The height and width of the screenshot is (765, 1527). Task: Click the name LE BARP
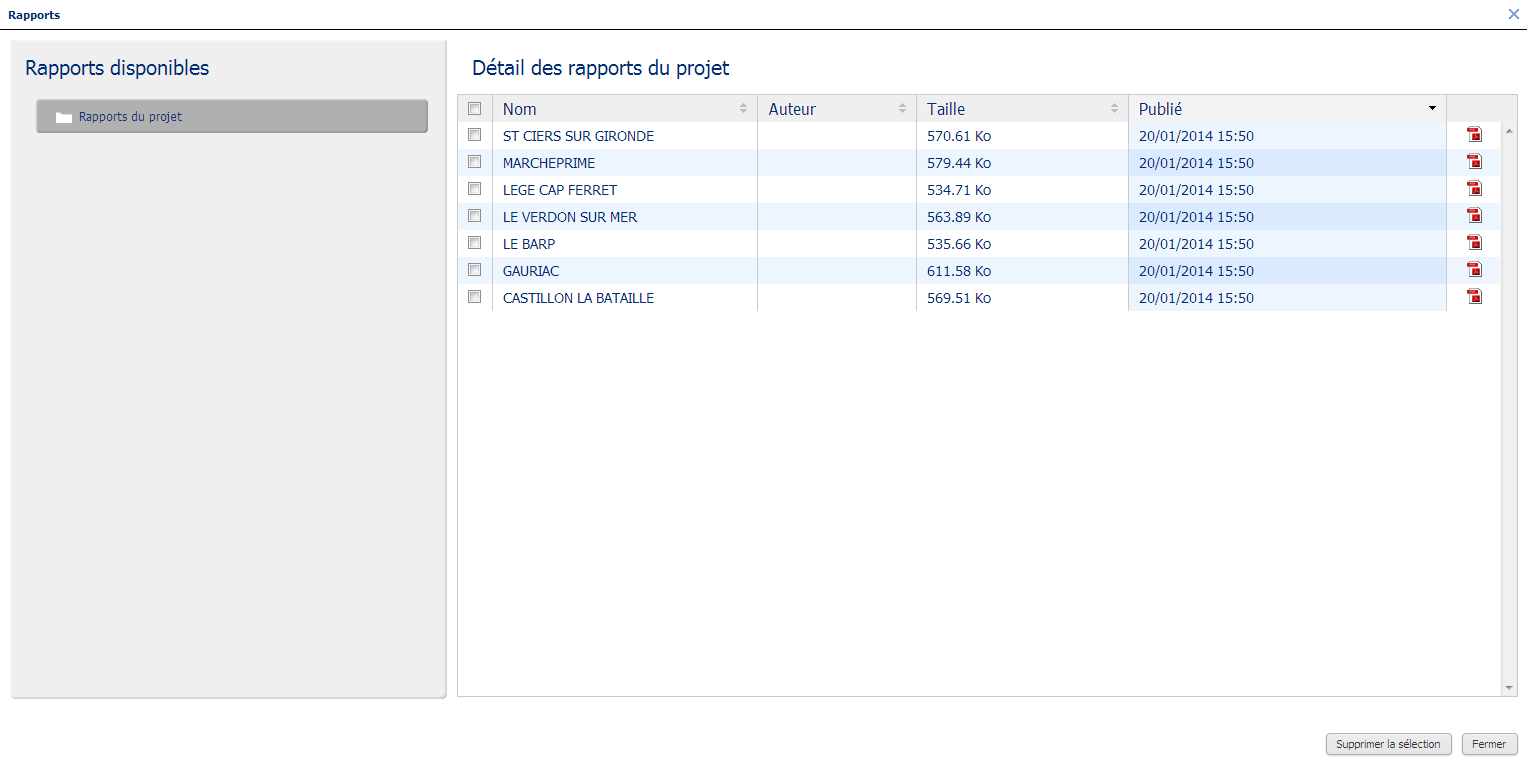point(529,244)
